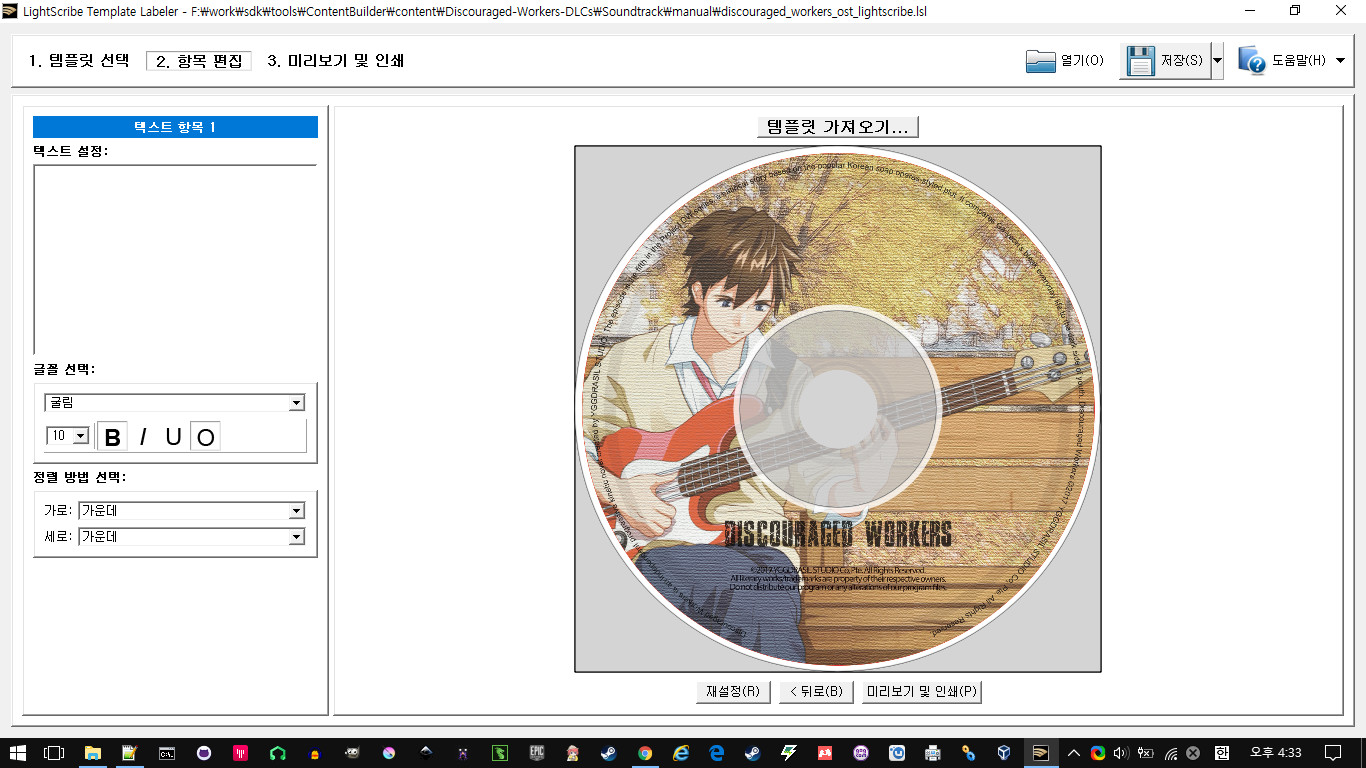Image resolution: width=1366 pixels, height=768 pixels.
Task: Select step 2. 항목 편집 tab
Action: [x=199, y=61]
